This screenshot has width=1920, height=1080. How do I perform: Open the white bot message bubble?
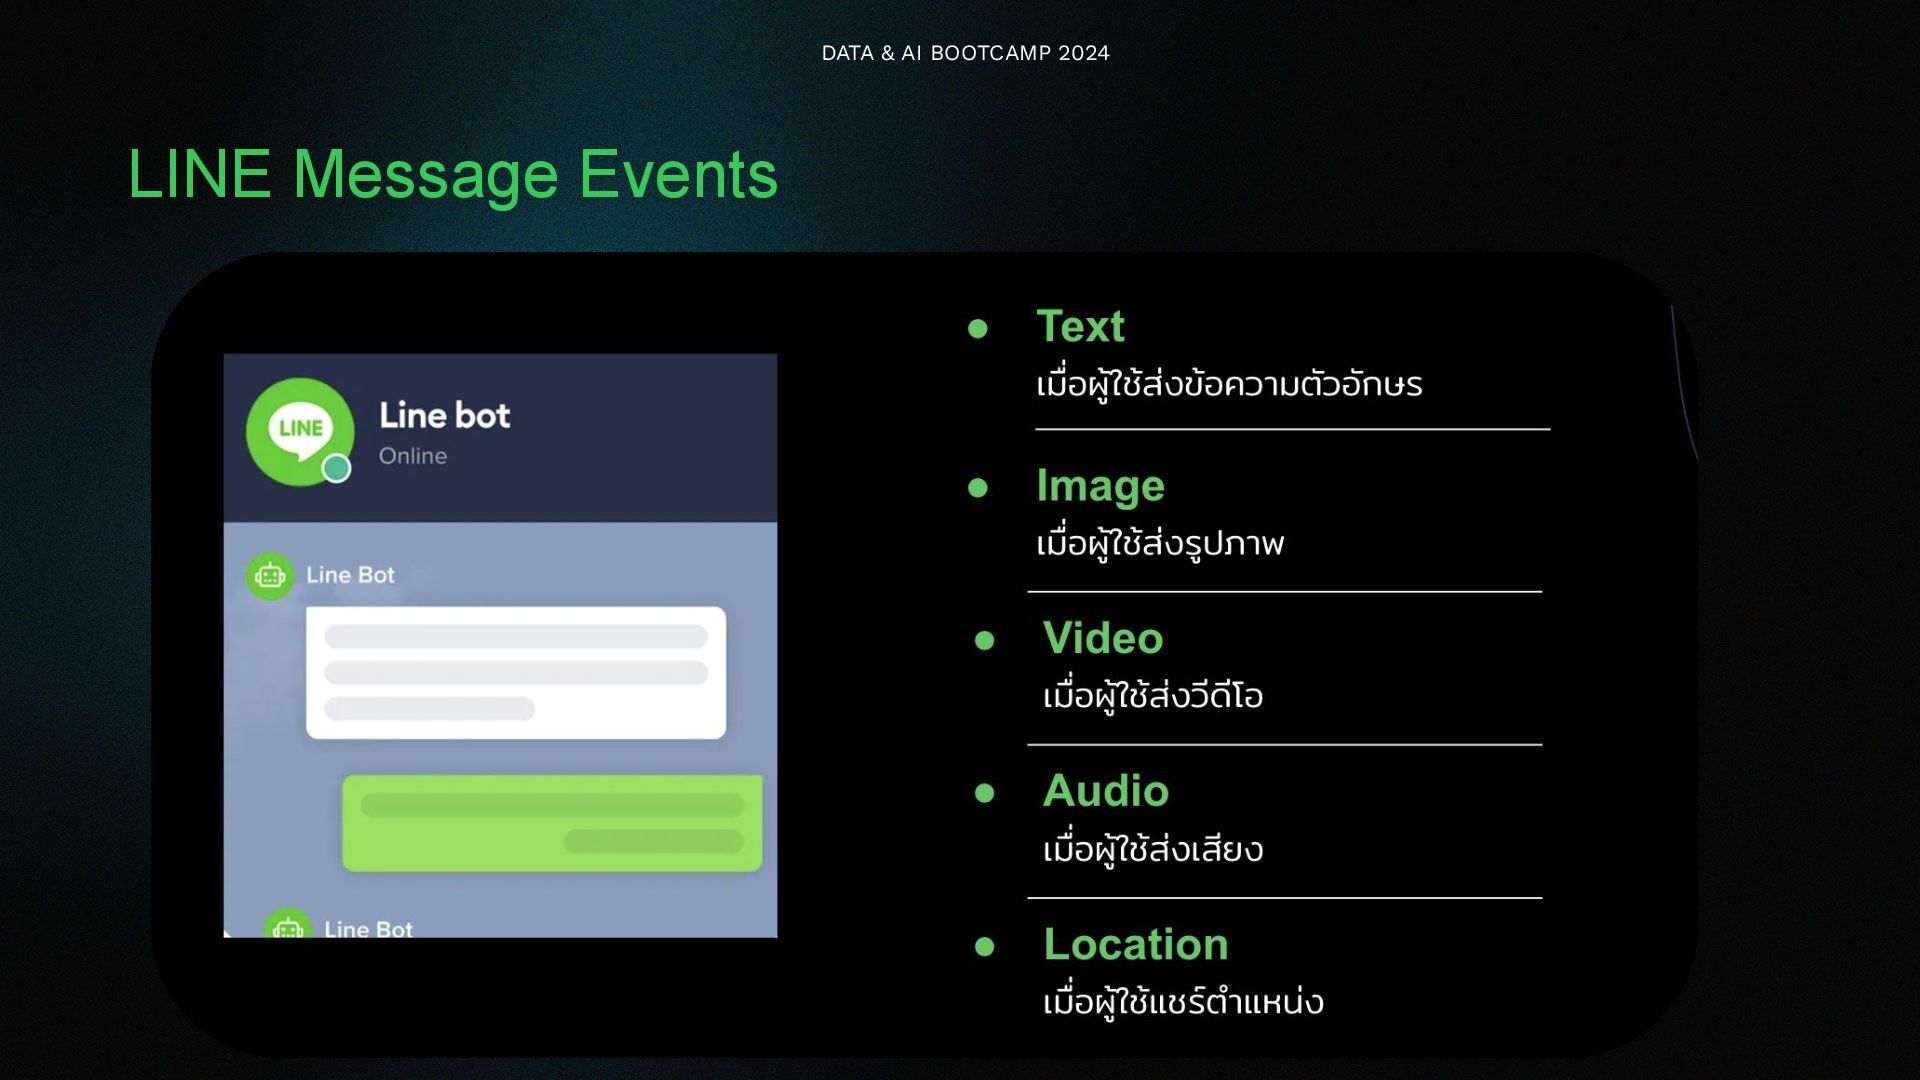point(516,673)
